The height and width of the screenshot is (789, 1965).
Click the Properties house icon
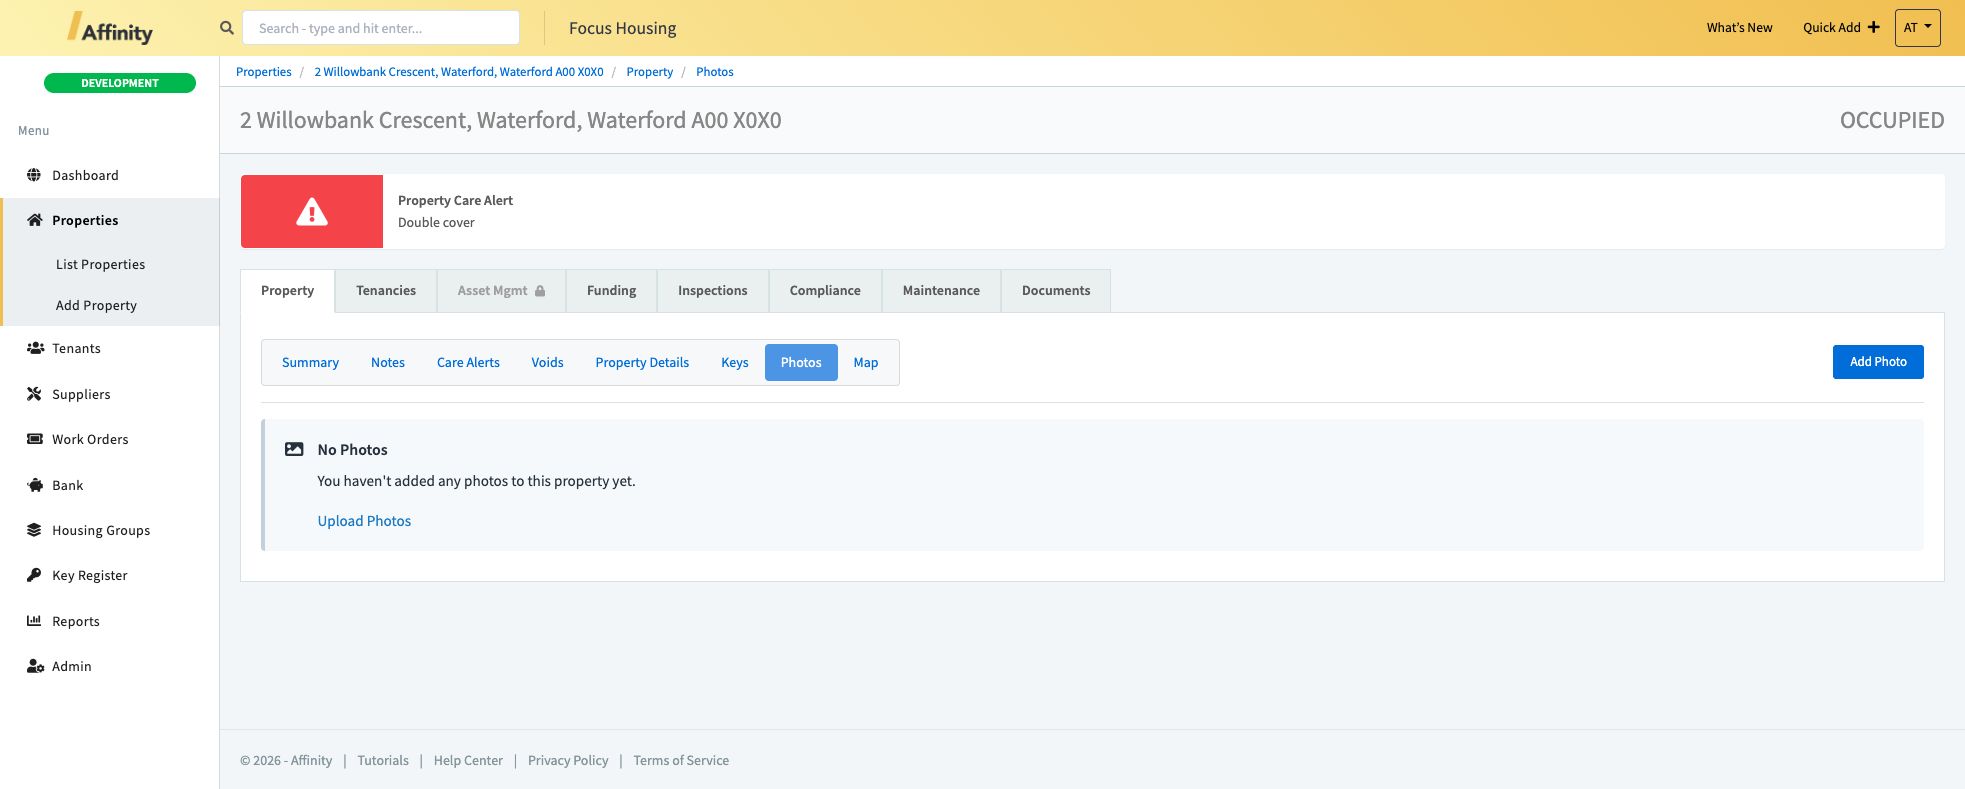pyautogui.click(x=34, y=220)
